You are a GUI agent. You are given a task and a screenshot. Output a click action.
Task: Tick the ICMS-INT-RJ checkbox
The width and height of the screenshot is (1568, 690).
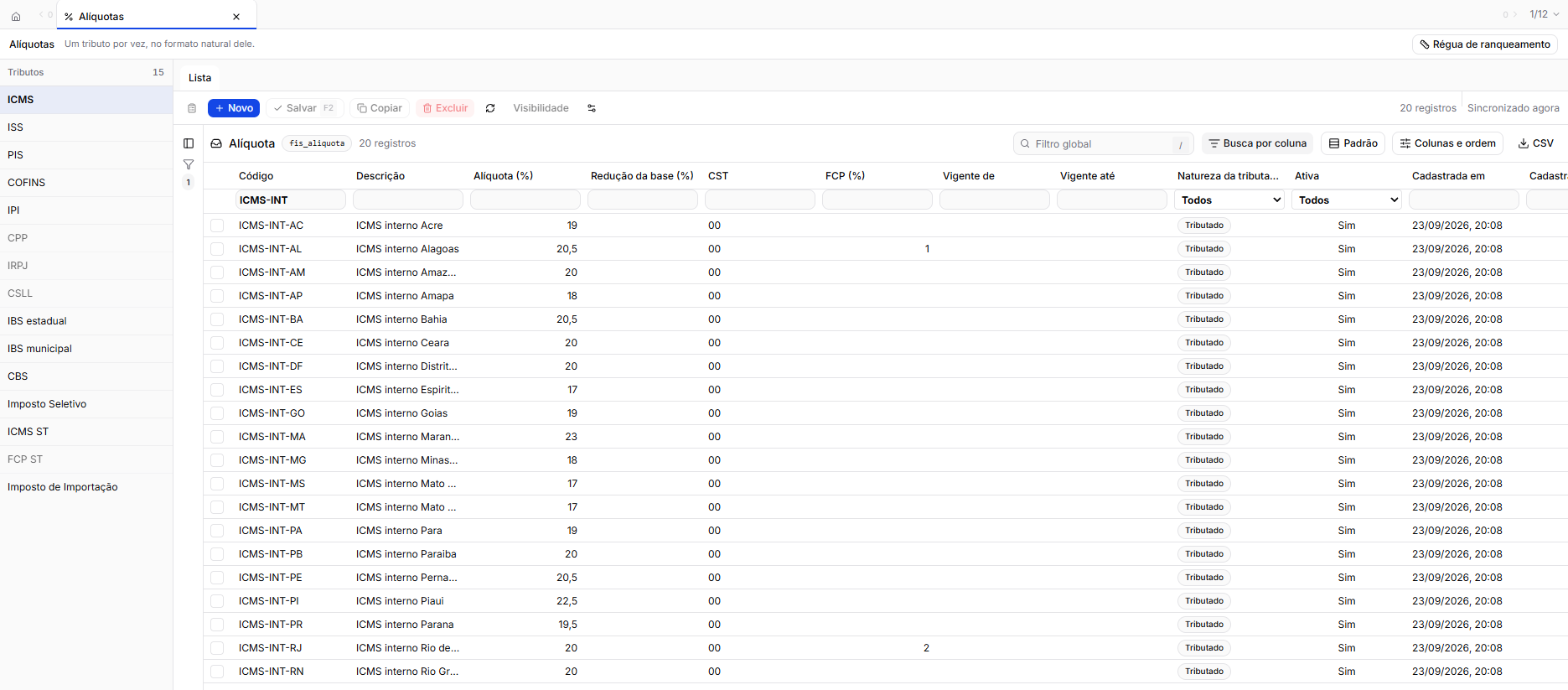[217, 648]
